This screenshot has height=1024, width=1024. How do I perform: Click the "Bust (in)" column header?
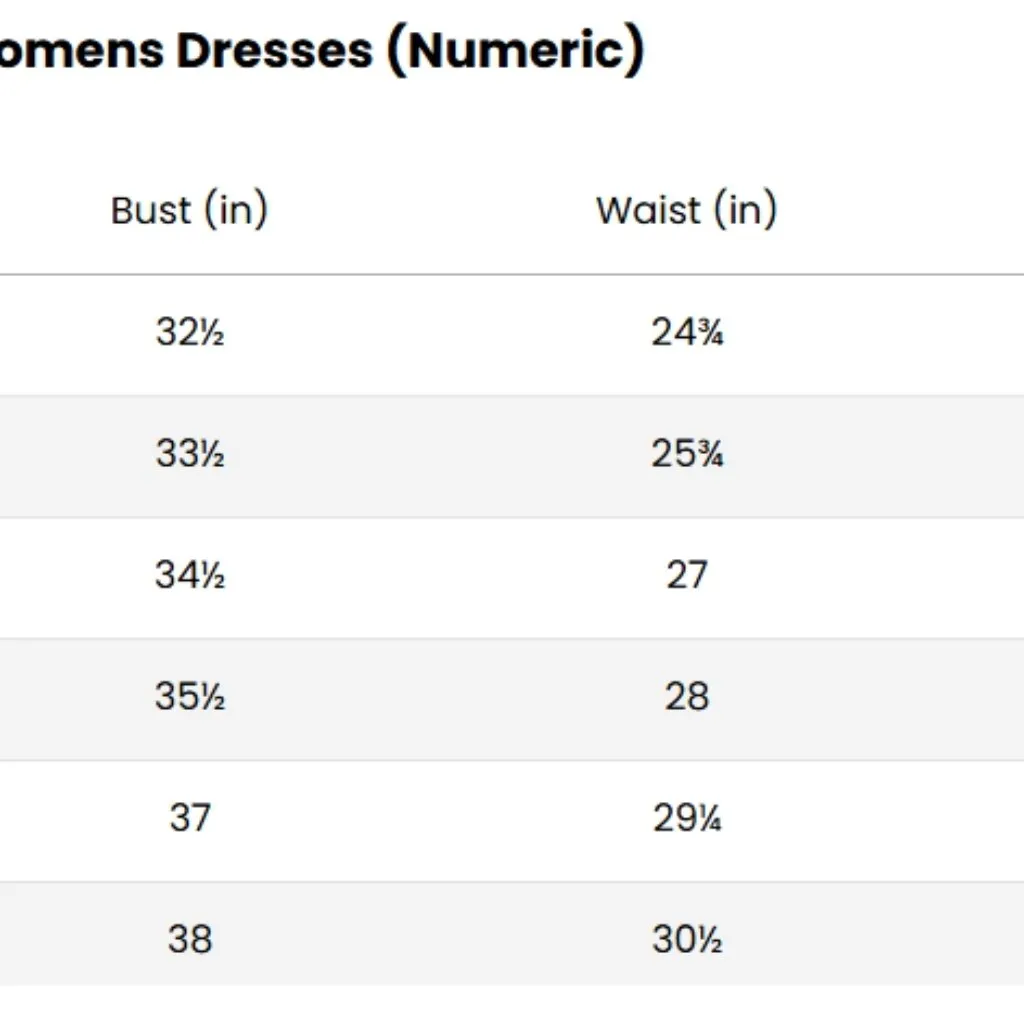point(189,210)
